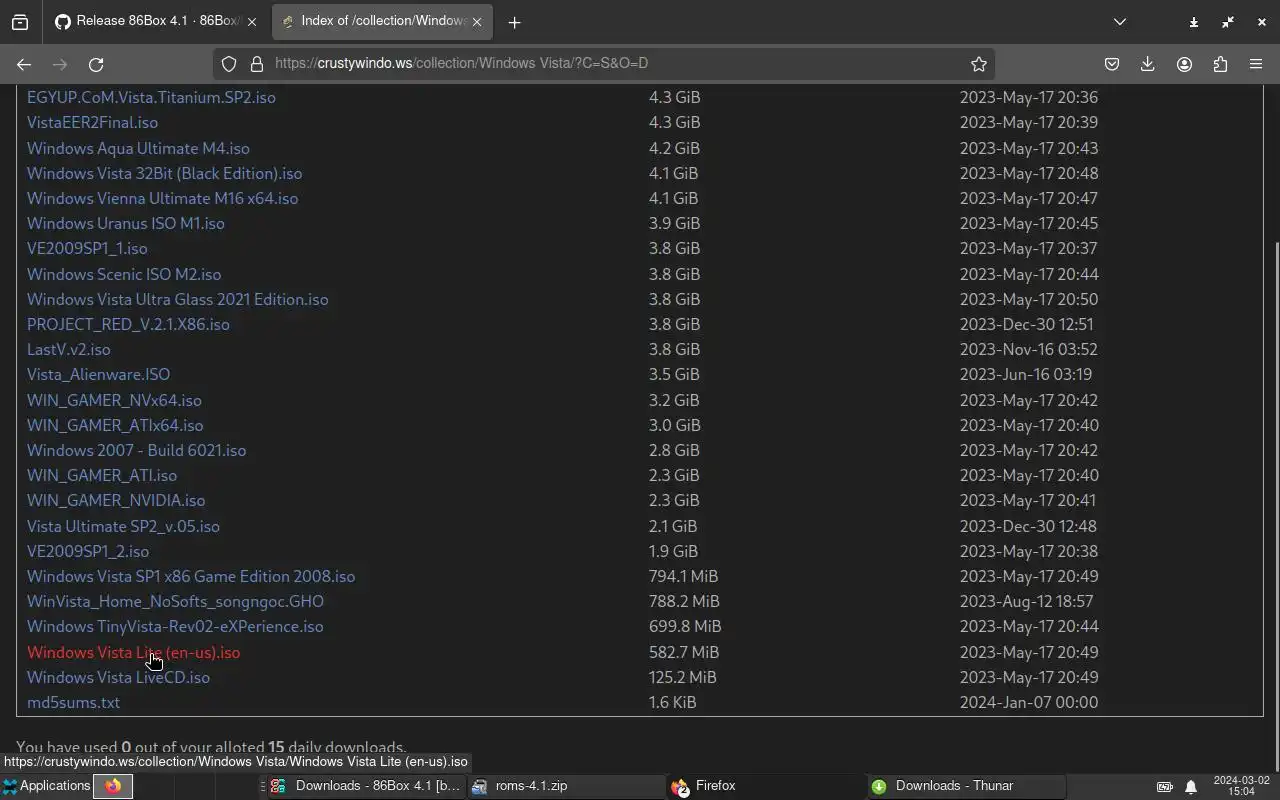This screenshot has height=800, width=1280.
Task: Download Windows Vista Lite (en-us).iso
Action: (x=133, y=652)
